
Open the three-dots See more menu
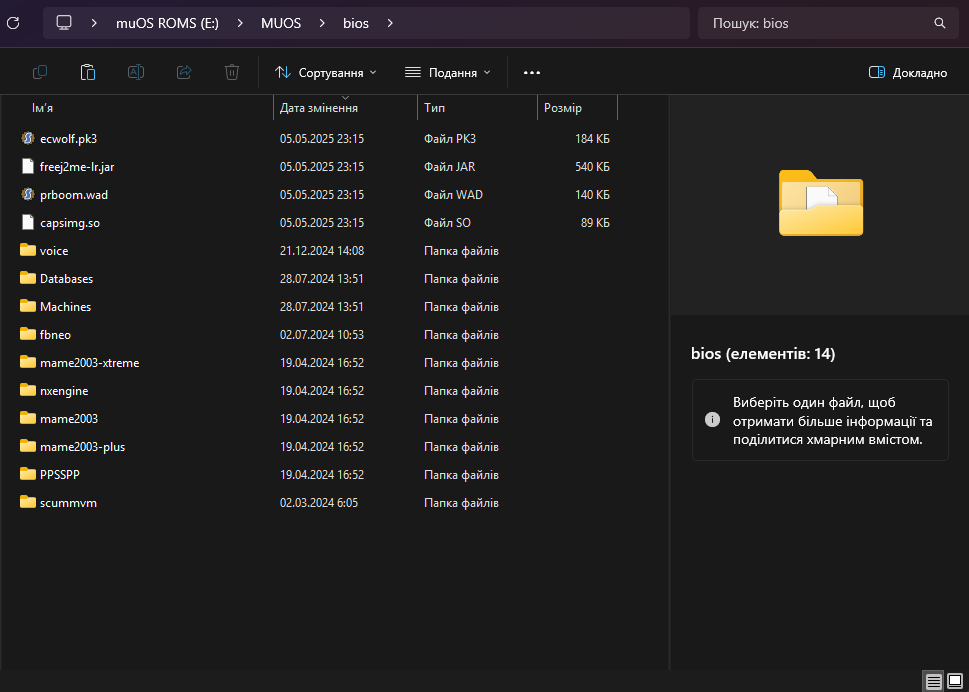coord(532,72)
